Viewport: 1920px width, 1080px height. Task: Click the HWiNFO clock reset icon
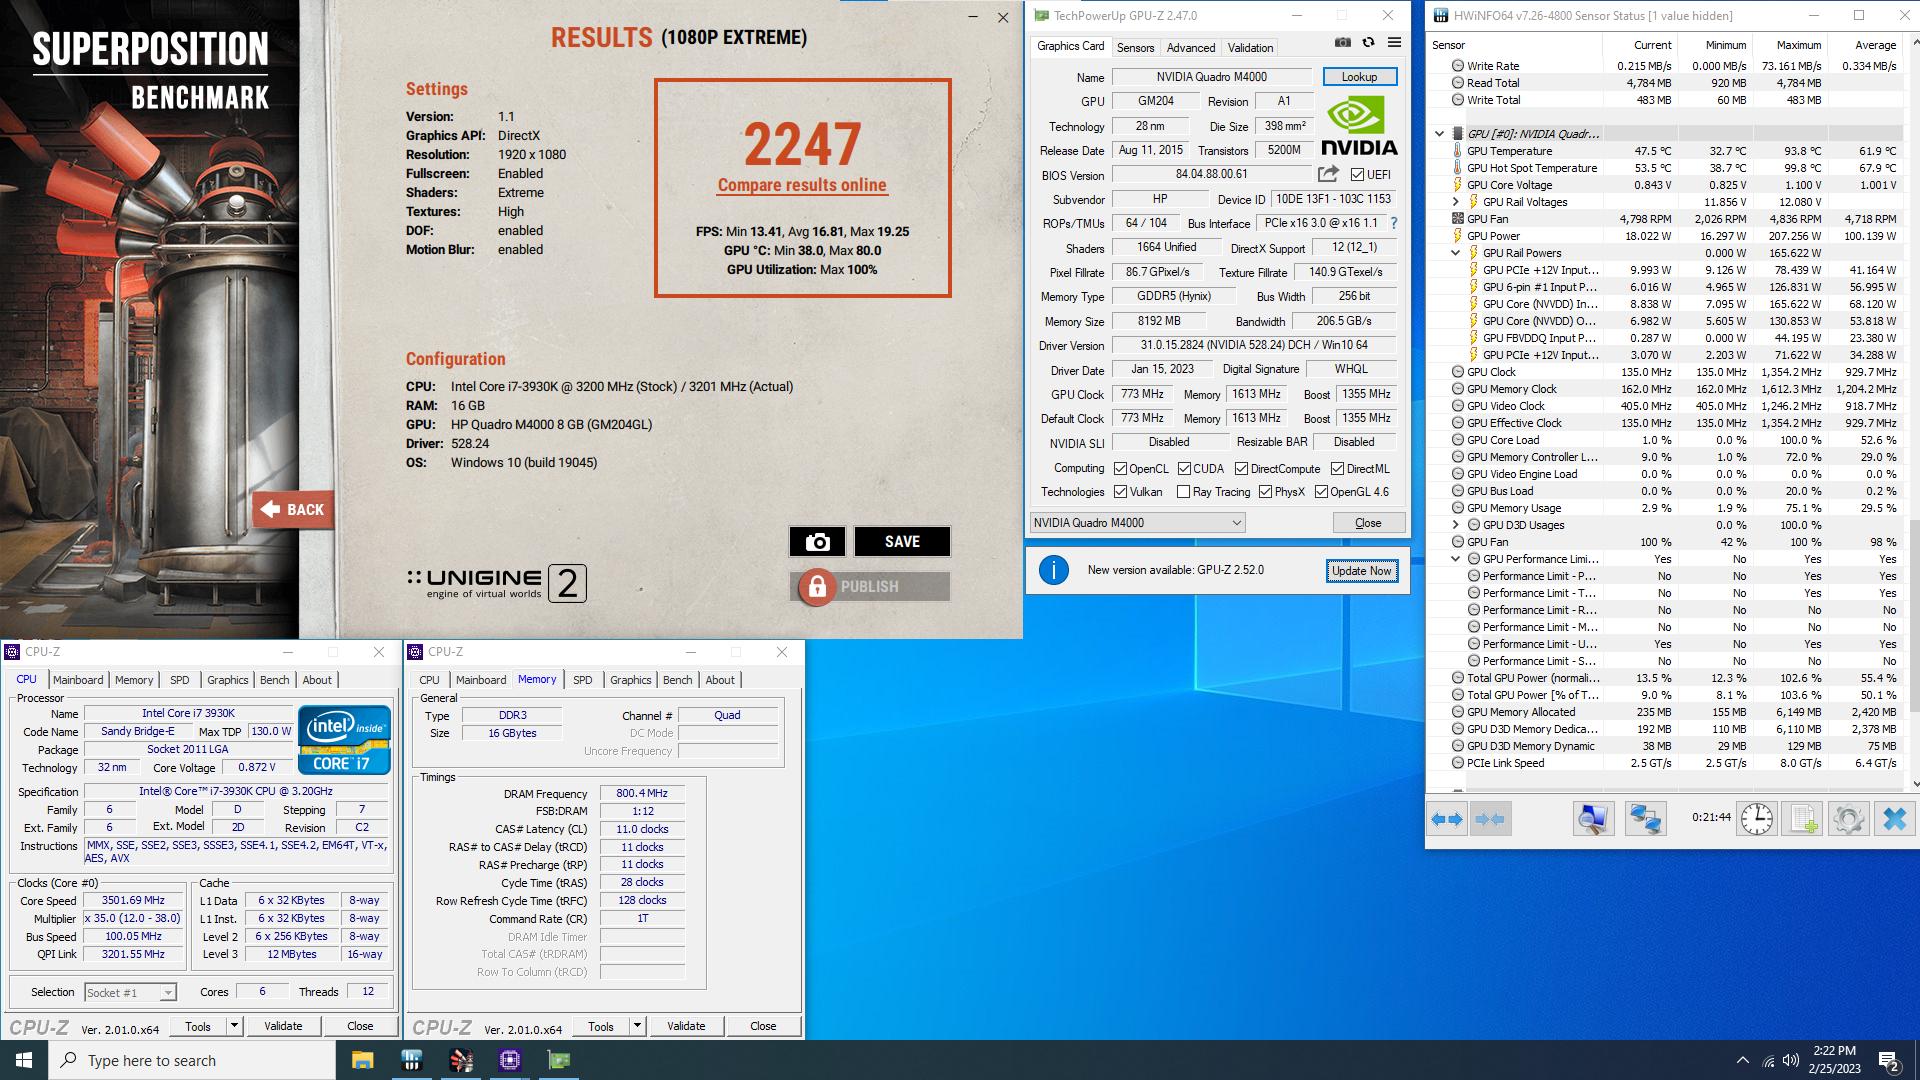(x=1757, y=819)
